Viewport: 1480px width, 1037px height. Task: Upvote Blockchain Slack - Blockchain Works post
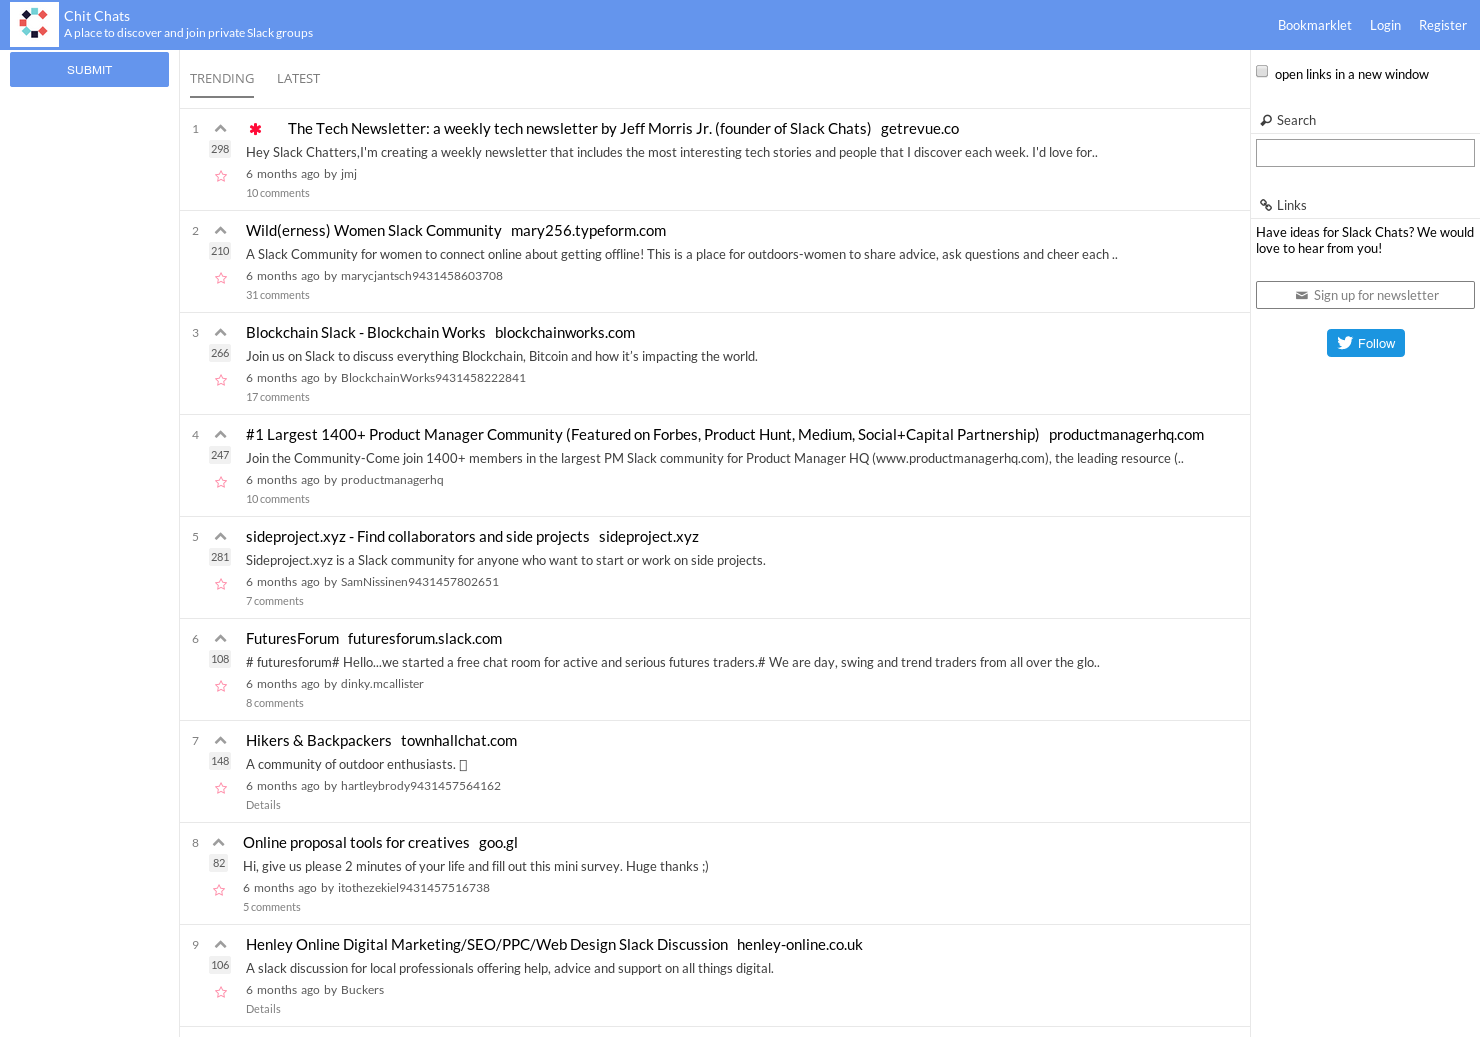(220, 332)
